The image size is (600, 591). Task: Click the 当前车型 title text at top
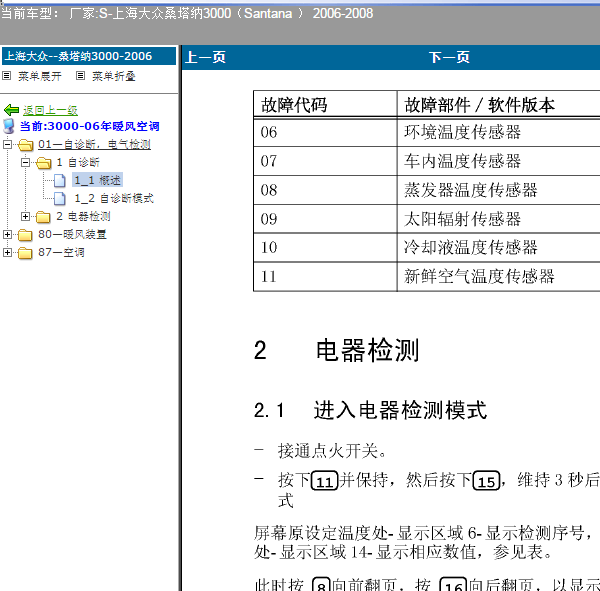point(187,13)
